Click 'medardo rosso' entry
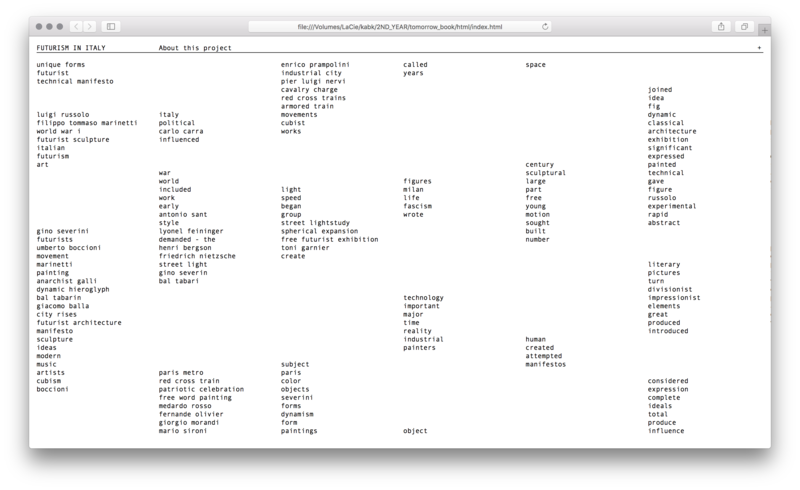 (x=185, y=406)
